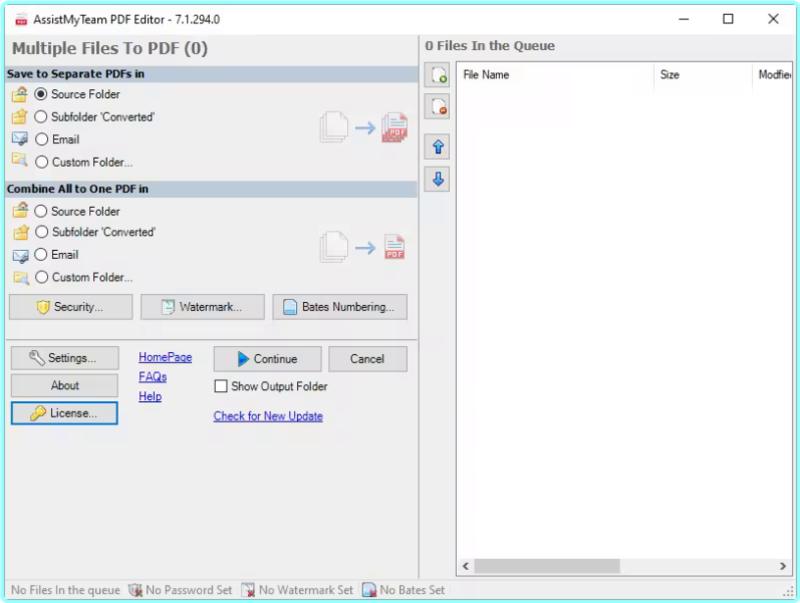The image size is (800, 603).
Task: Click 'No Files In the queue' status text
Action: [x=66, y=590]
